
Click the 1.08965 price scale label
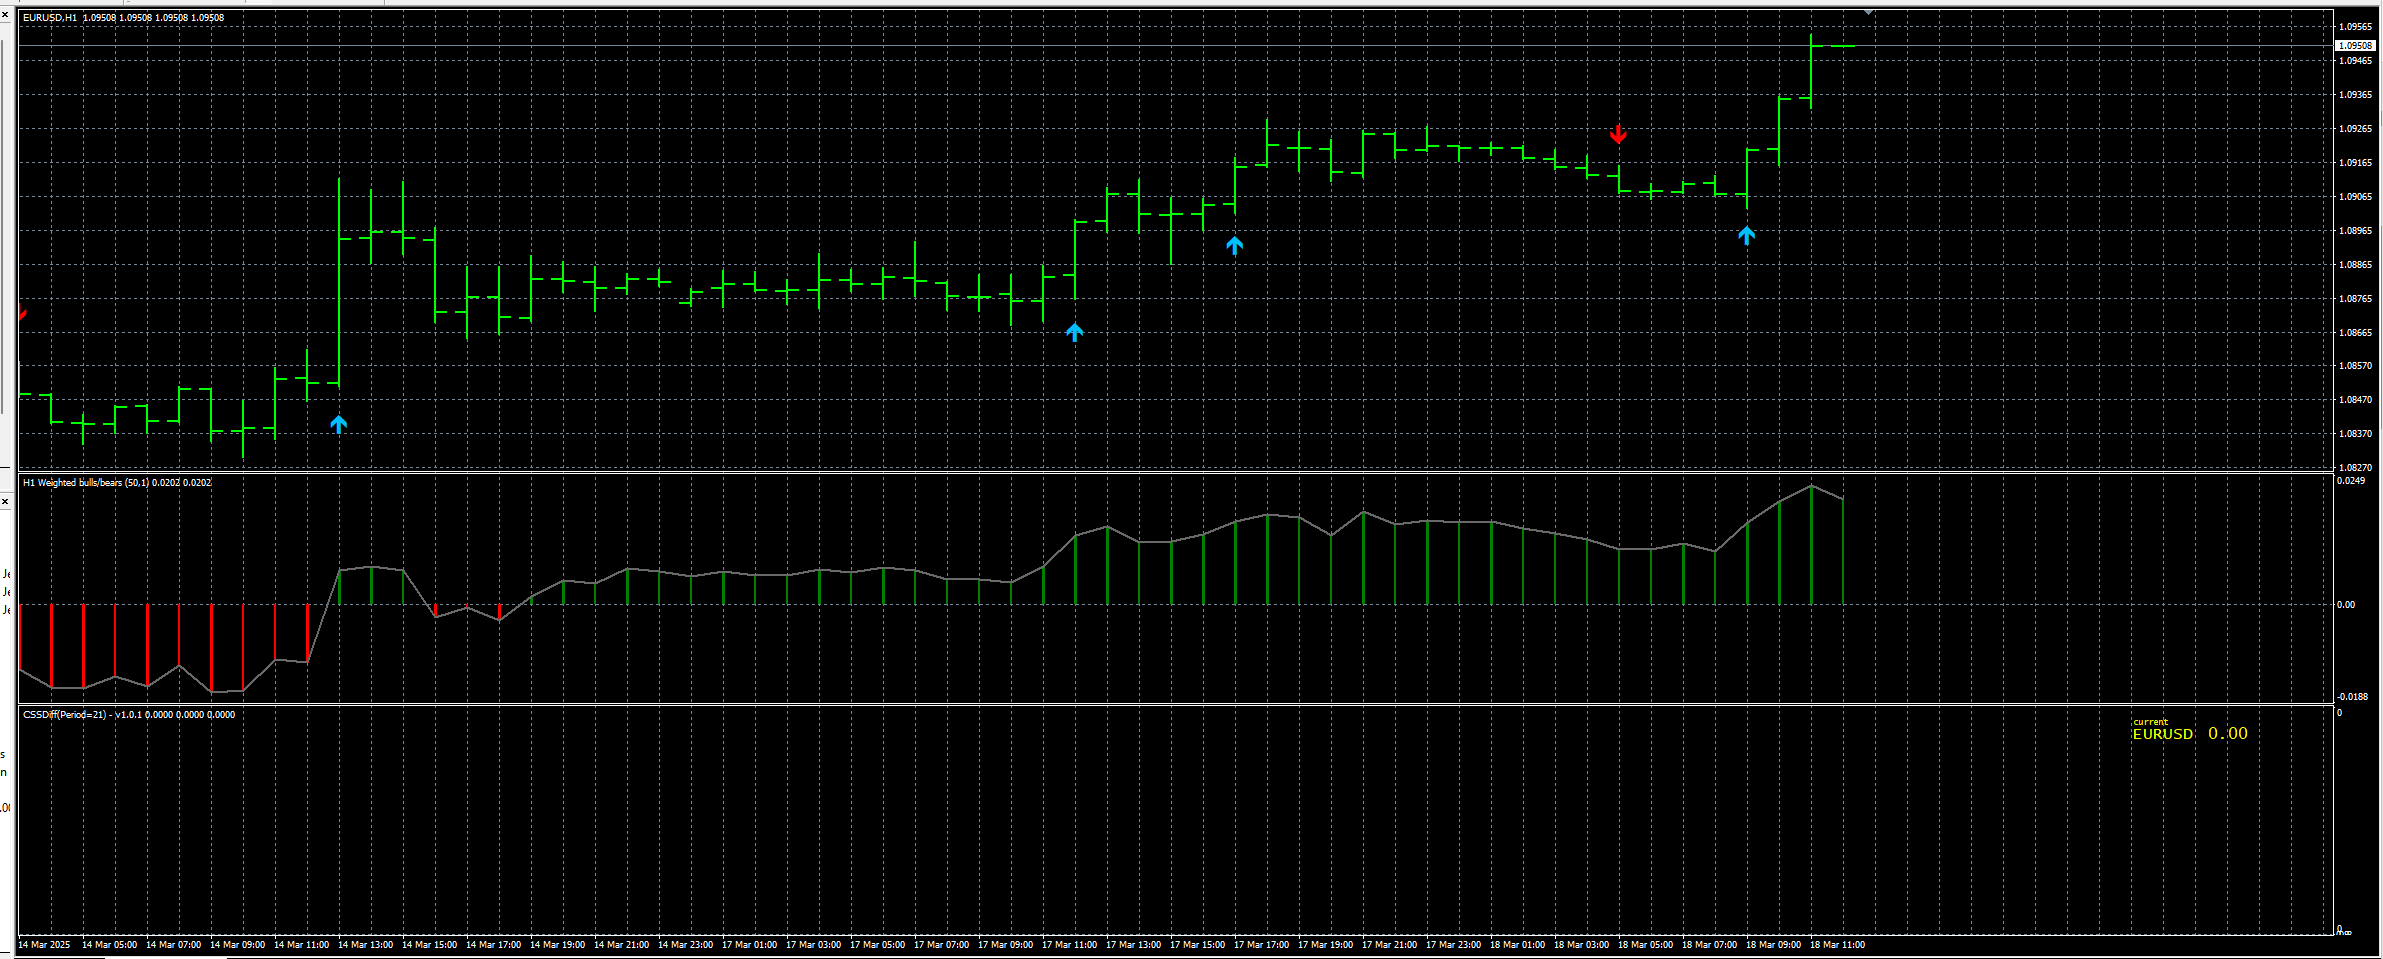click(2355, 231)
